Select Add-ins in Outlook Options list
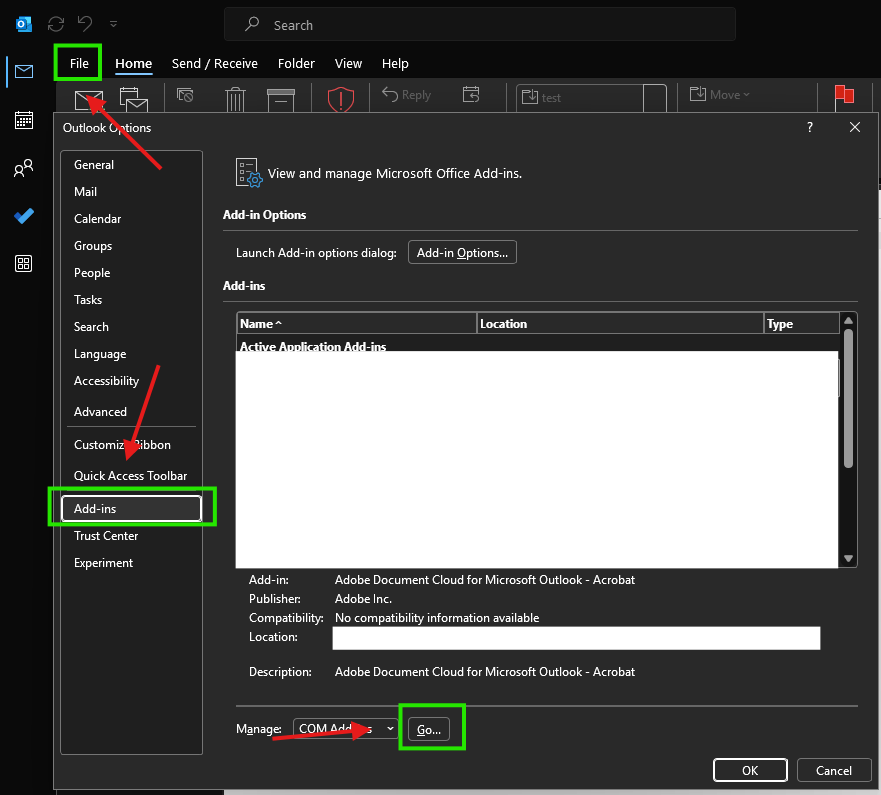This screenshot has height=795, width=881. click(x=131, y=508)
